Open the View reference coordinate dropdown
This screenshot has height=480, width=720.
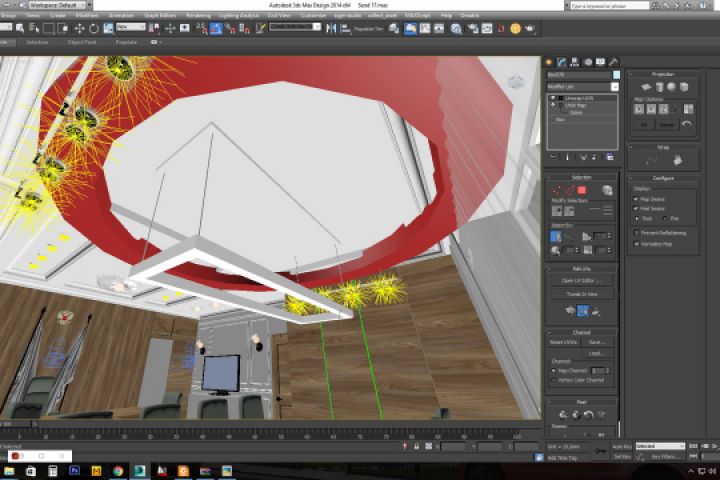click(131, 28)
